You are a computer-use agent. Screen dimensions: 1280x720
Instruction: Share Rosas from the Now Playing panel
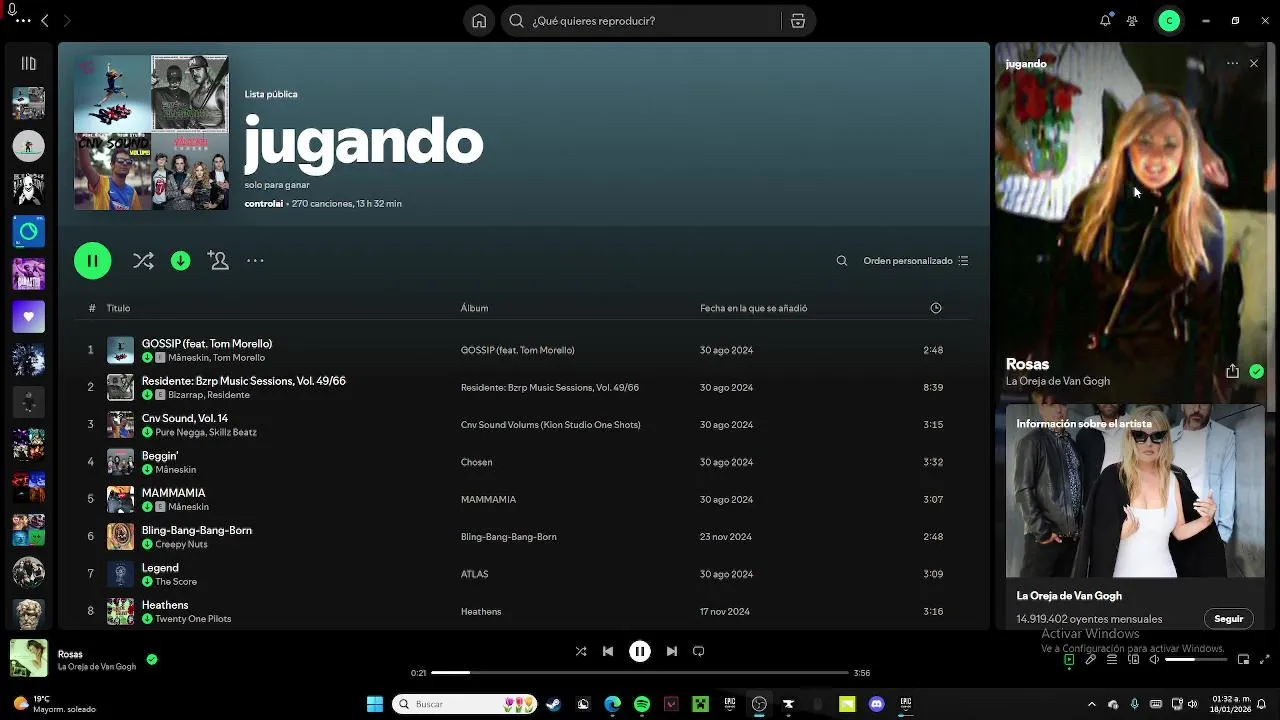tap(1232, 371)
